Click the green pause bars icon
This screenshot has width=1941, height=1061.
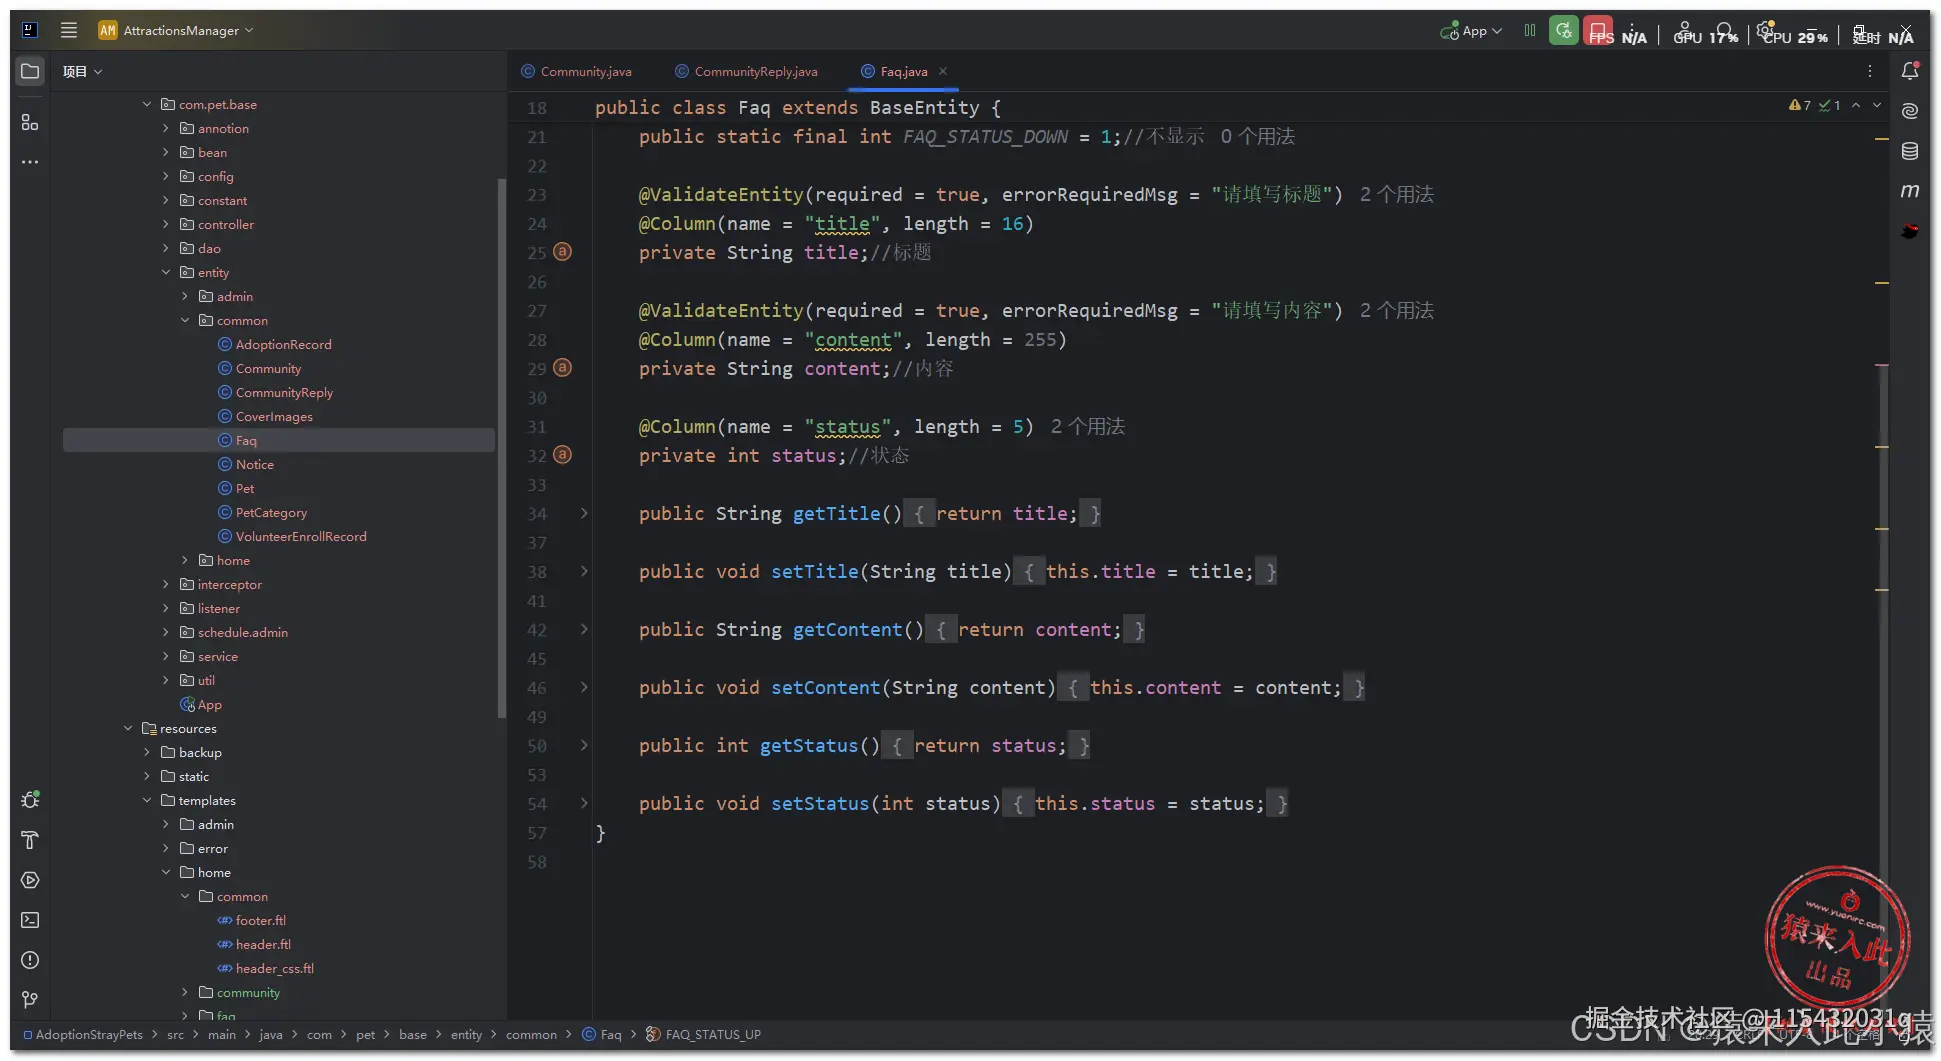point(1529,30)
